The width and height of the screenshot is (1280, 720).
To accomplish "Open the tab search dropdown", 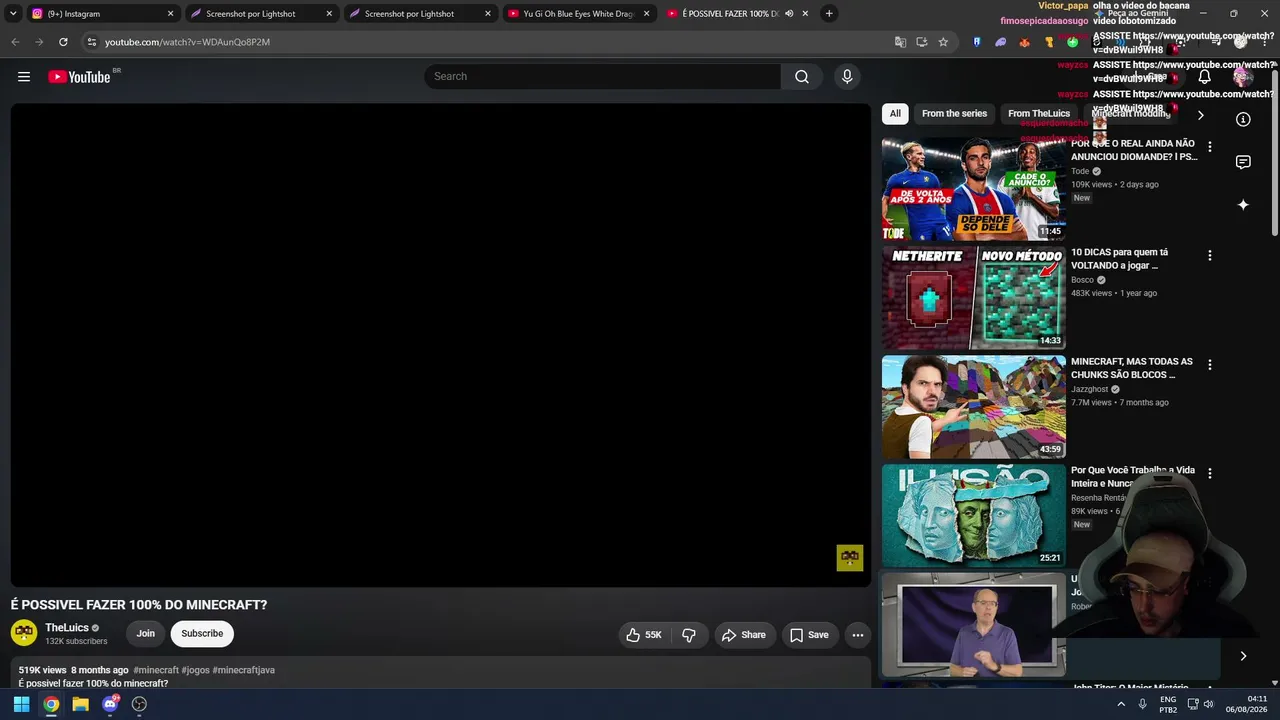I will pyautogui.click(x=13, y=14).
